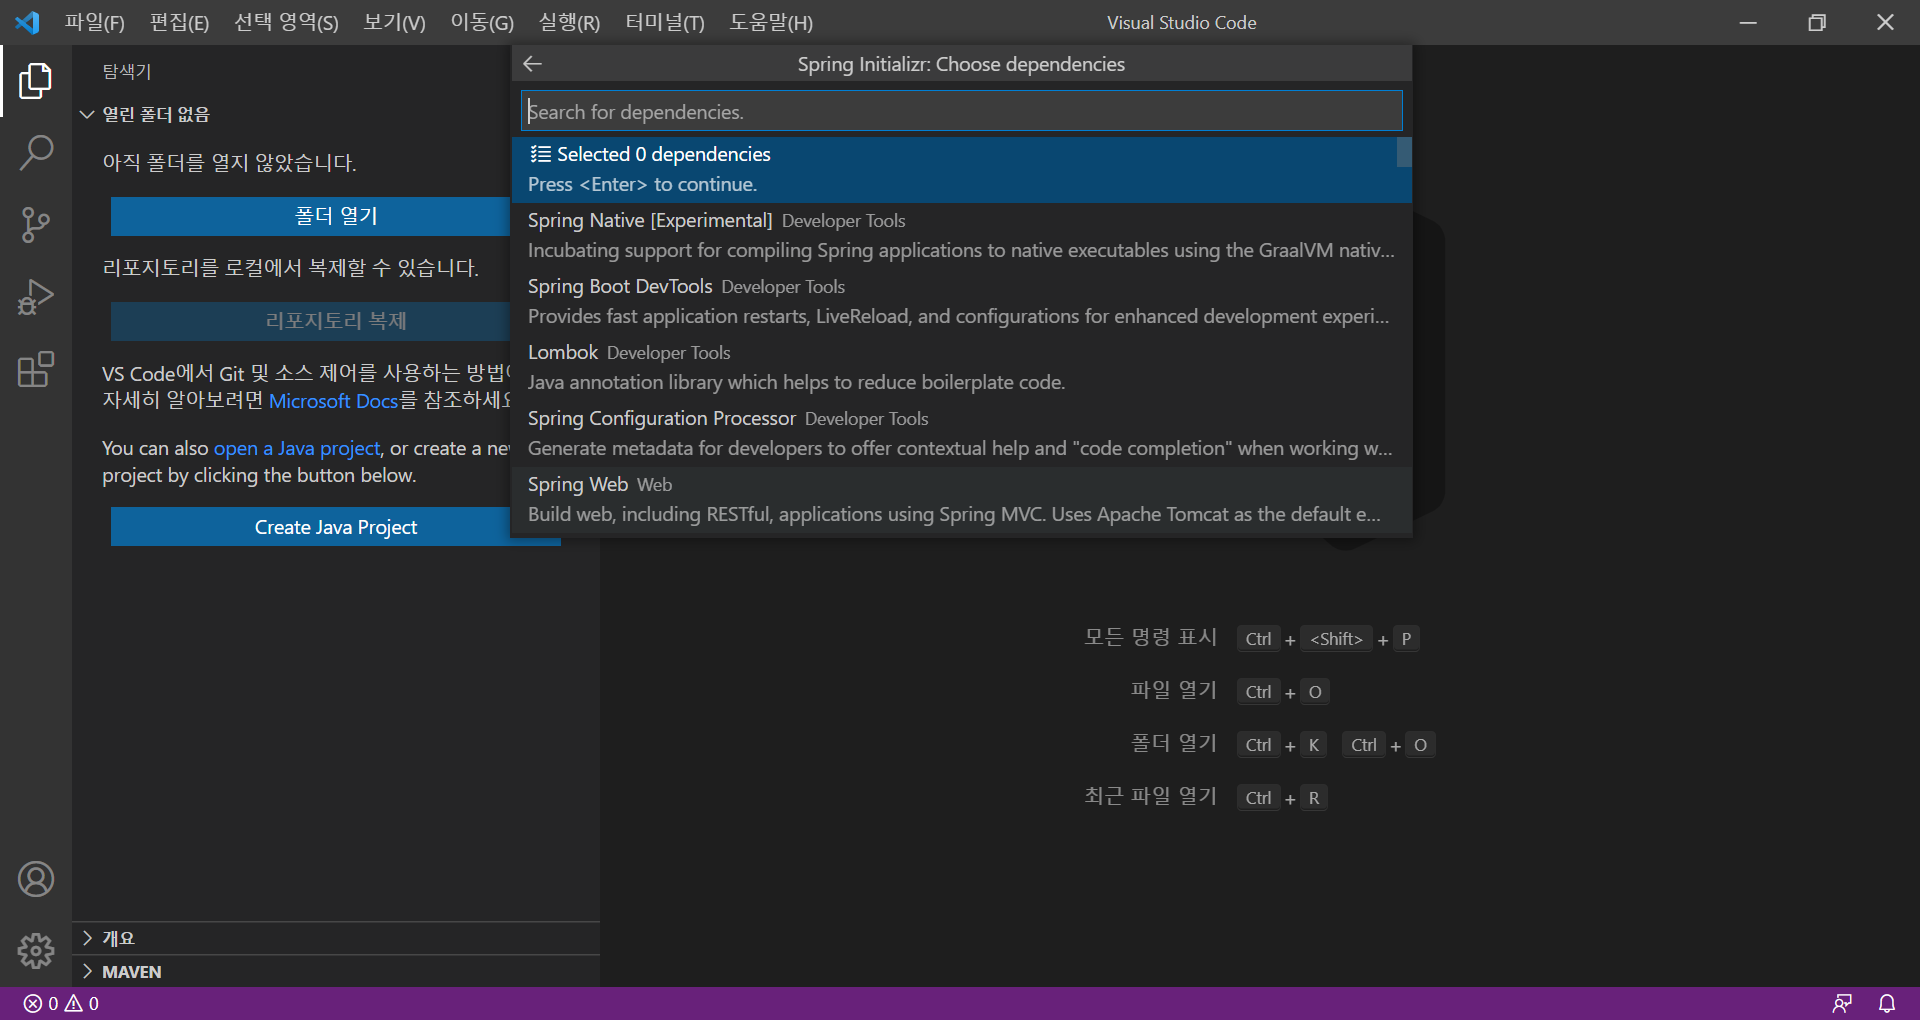
Task: Choose the Lombok dependency
Action: click(960, 367)
